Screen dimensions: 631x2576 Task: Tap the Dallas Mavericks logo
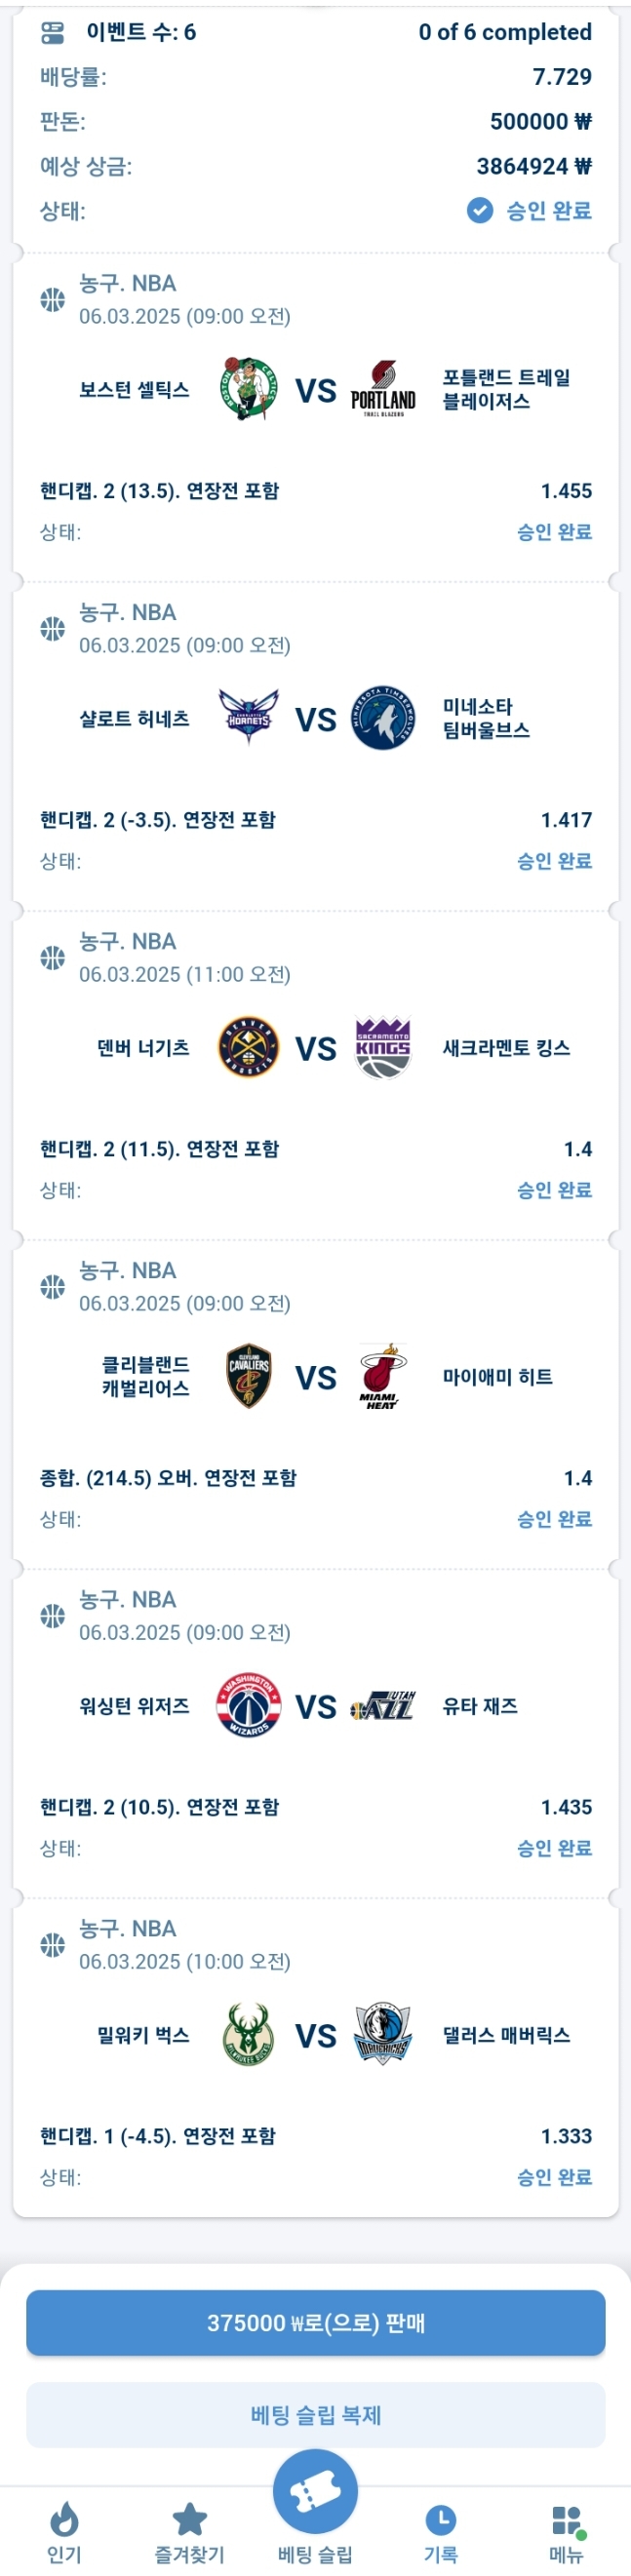383,2034
